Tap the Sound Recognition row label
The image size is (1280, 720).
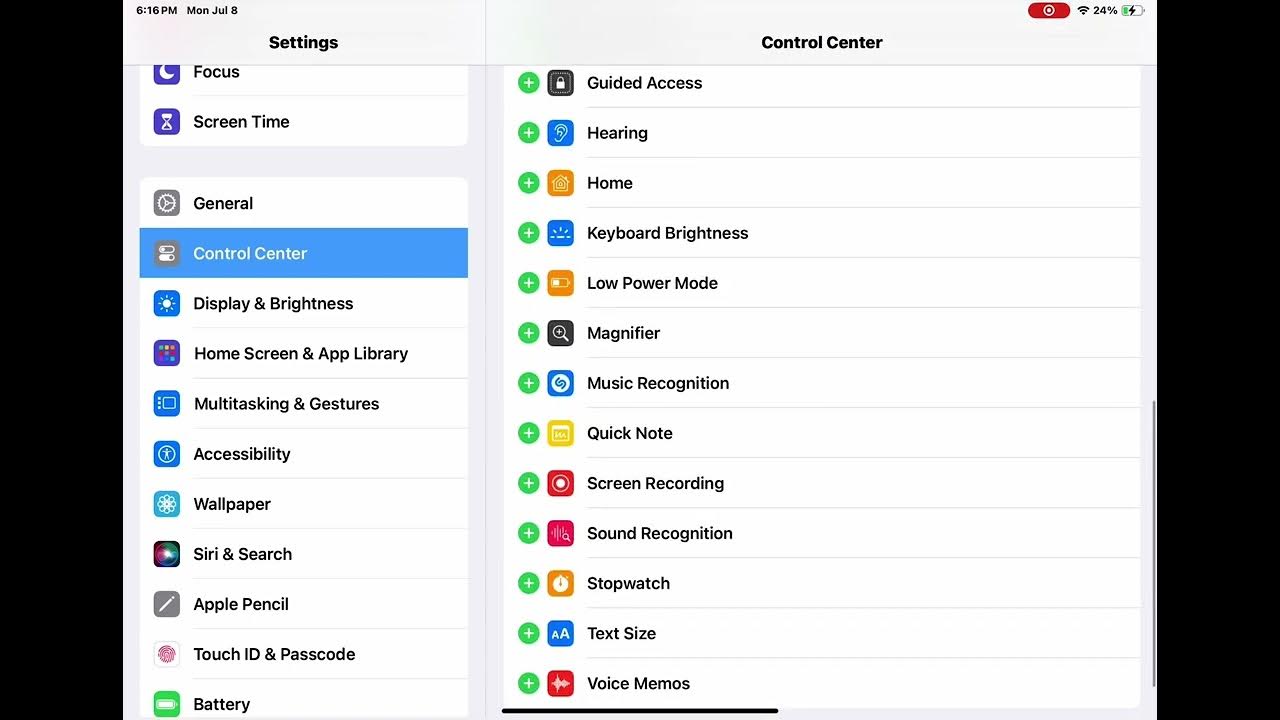(659, 533)
